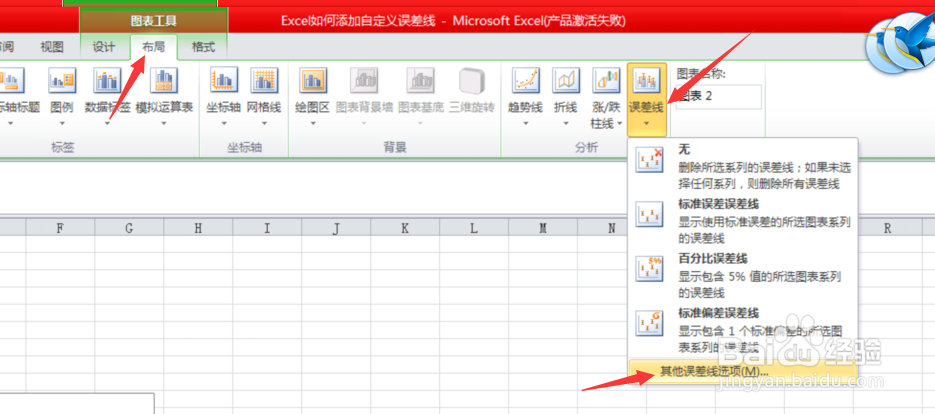Select column H header

pos(198,228)
